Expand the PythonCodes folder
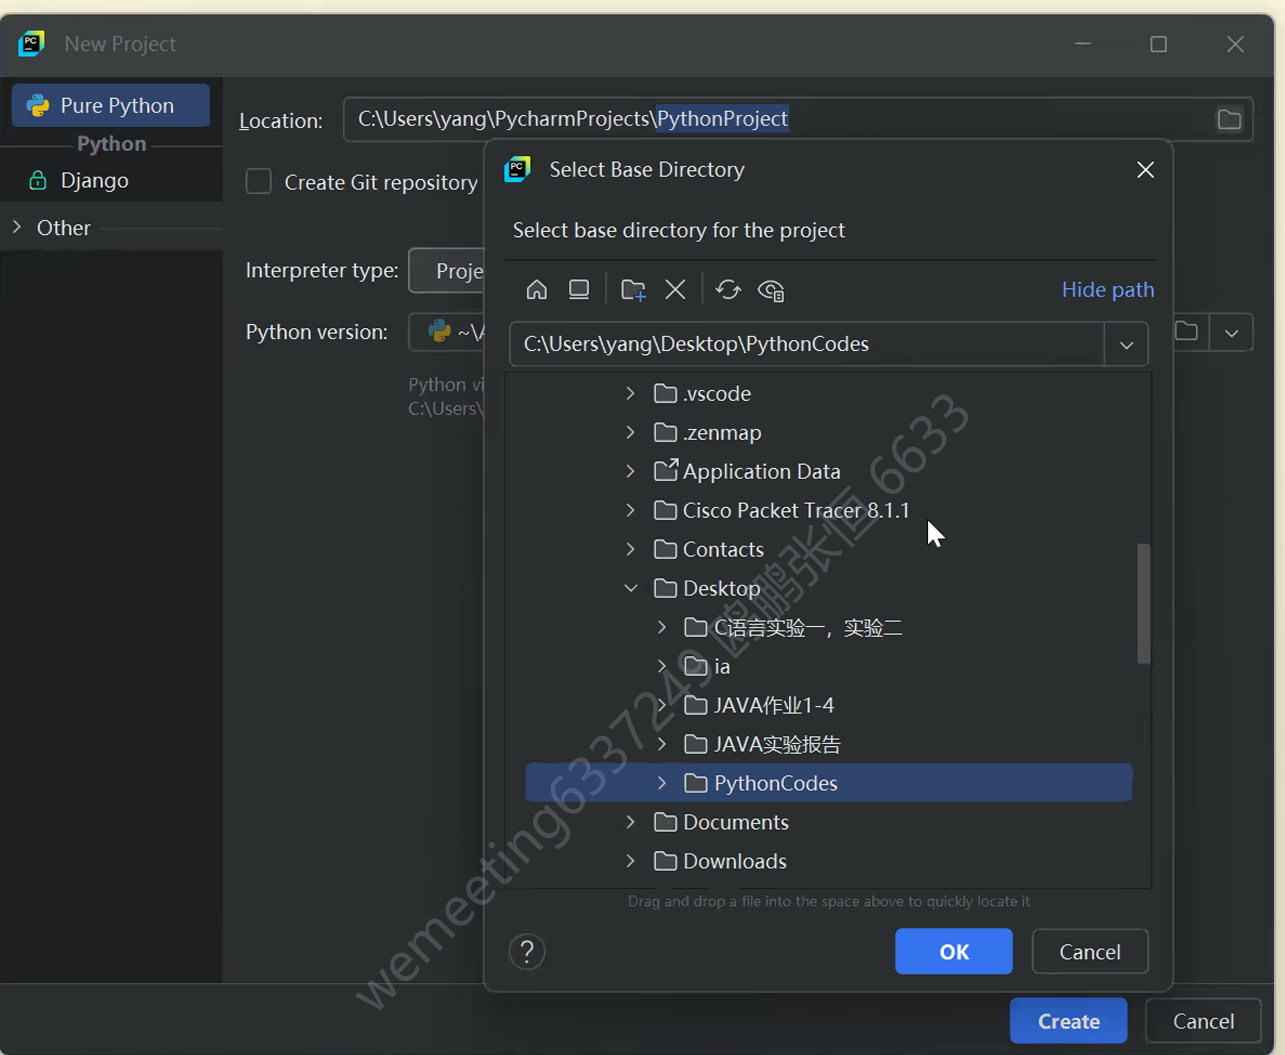 pyautogui.click(x=662, y=783)
